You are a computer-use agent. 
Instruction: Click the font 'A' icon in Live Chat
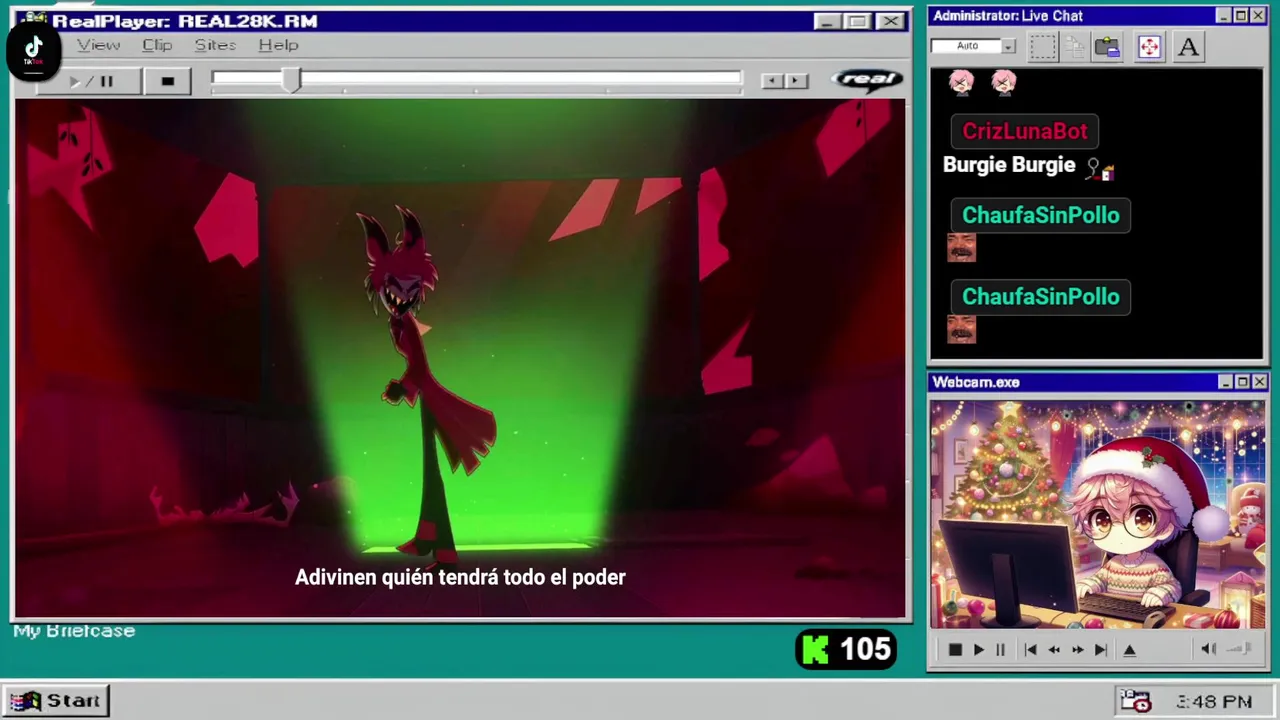(x=1188, y=47)
